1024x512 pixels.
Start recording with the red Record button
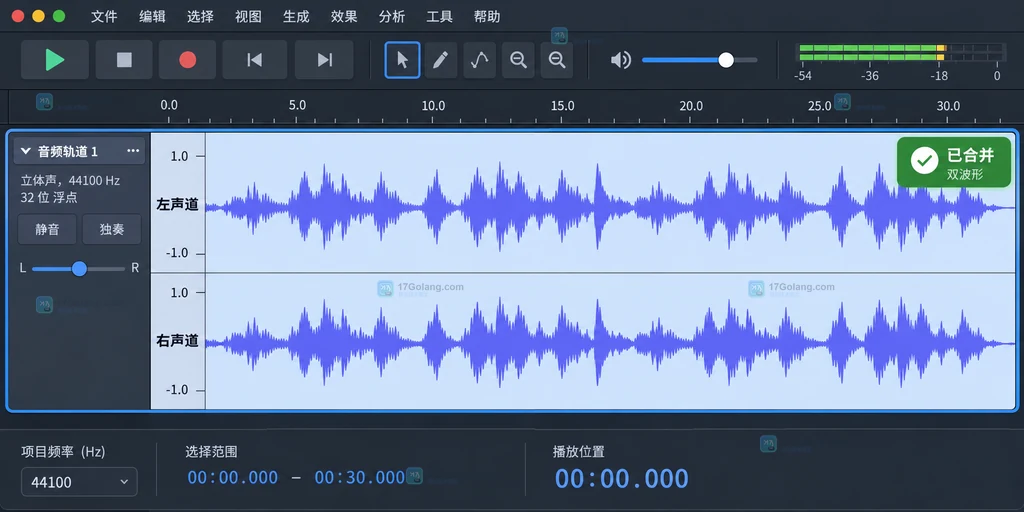coord(187,60)
